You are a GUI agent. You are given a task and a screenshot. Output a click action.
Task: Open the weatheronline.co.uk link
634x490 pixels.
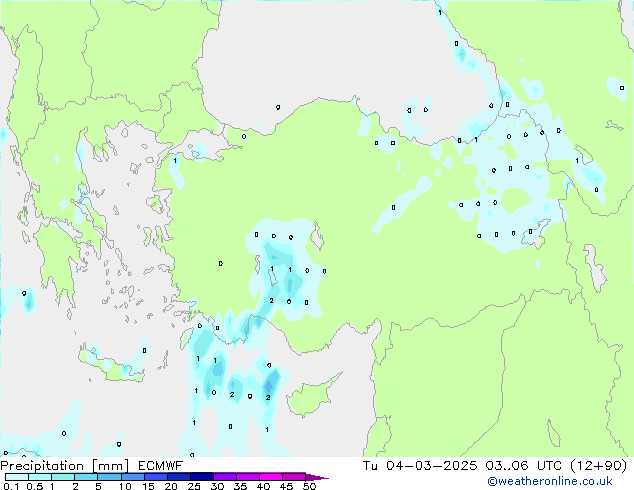[550, 481]
